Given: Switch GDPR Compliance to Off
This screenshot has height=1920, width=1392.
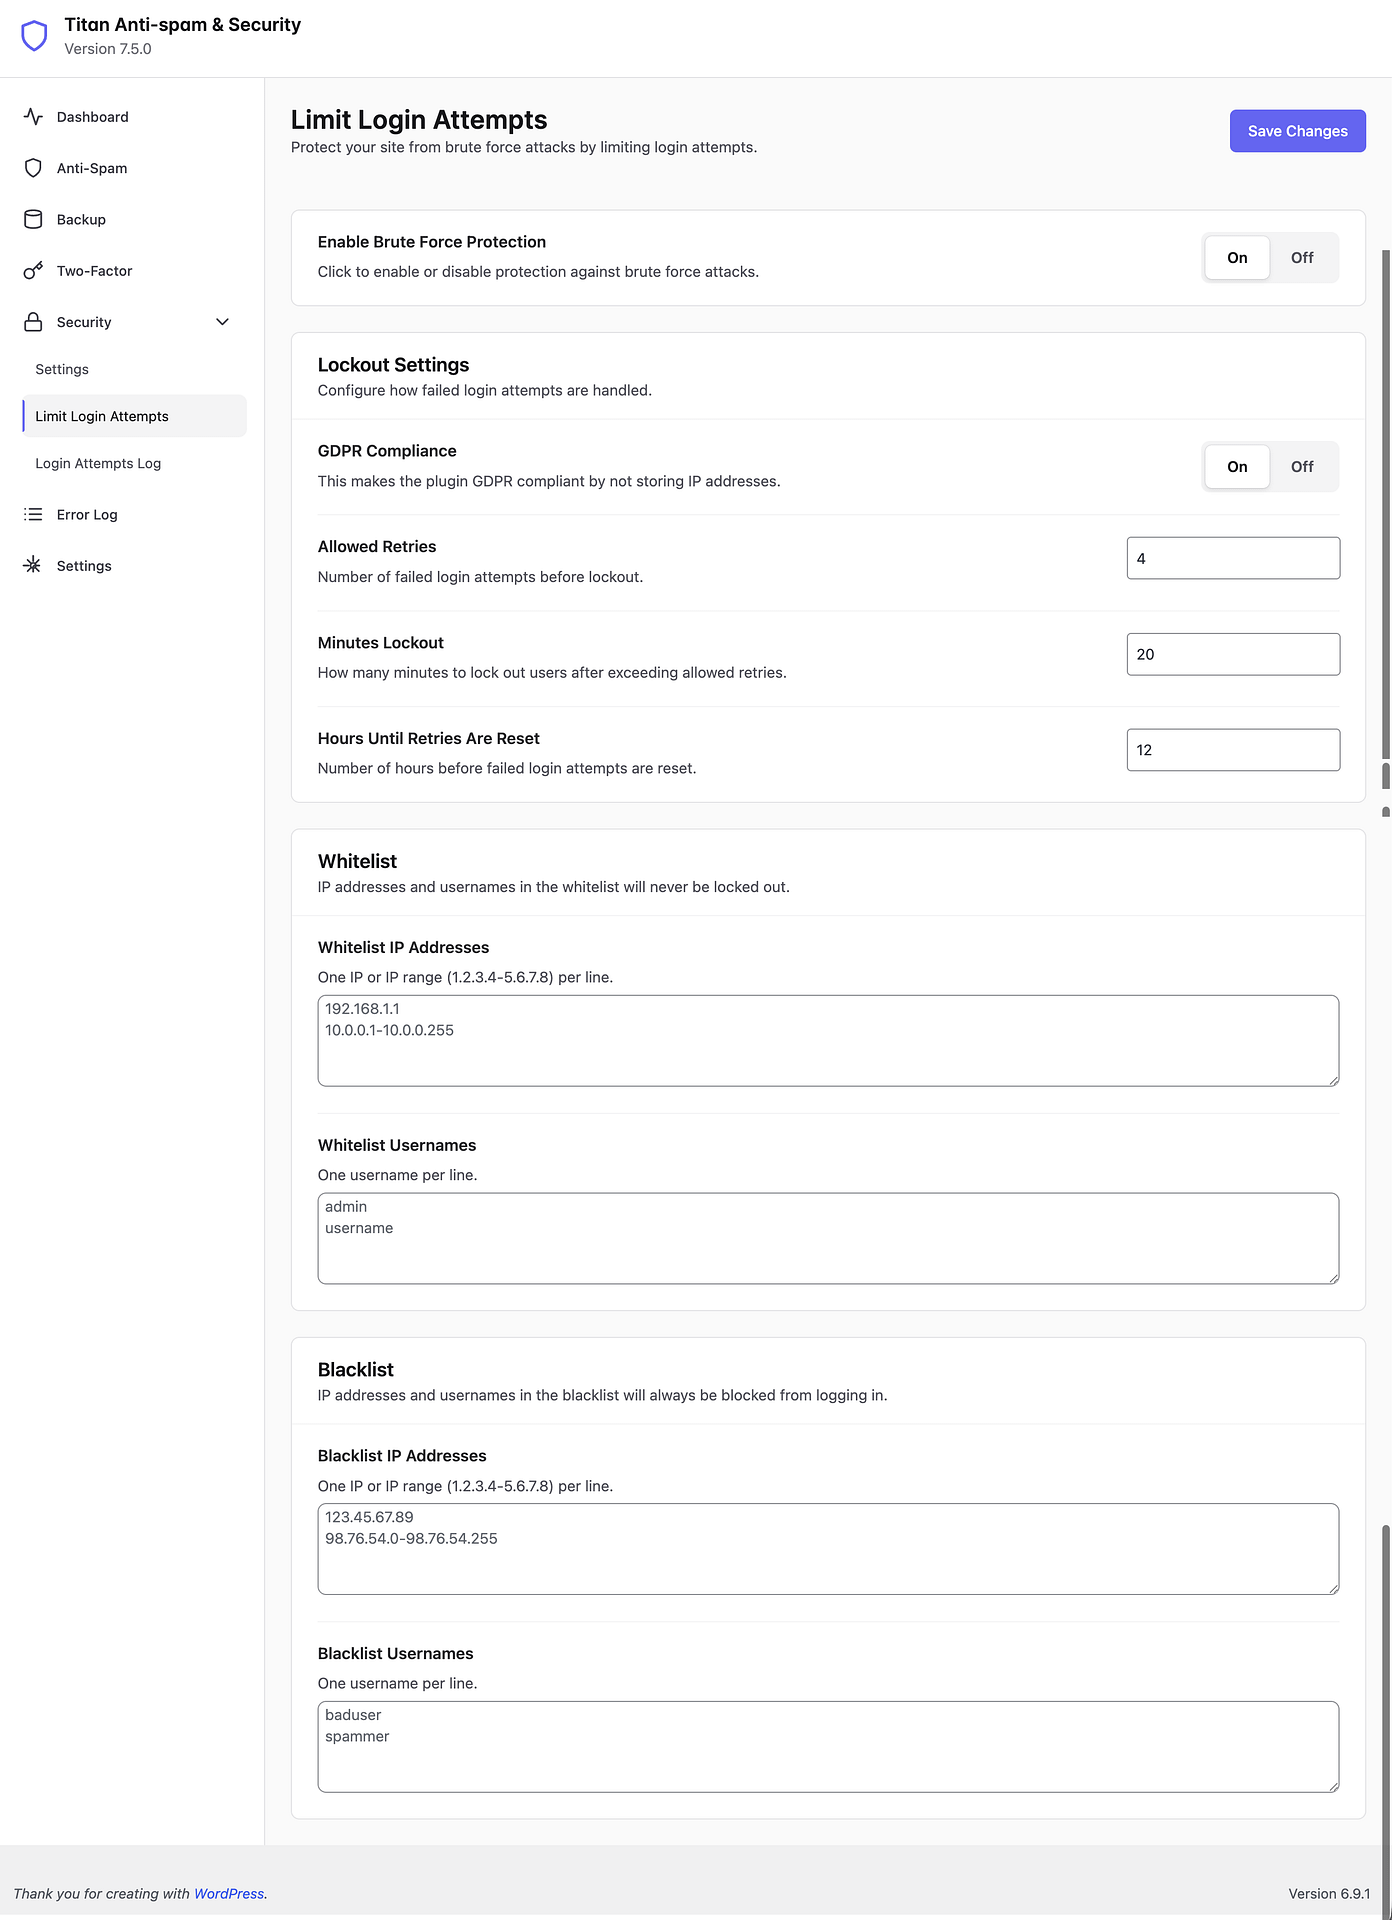Looking at the screenshot, I should click(1301, 467).
